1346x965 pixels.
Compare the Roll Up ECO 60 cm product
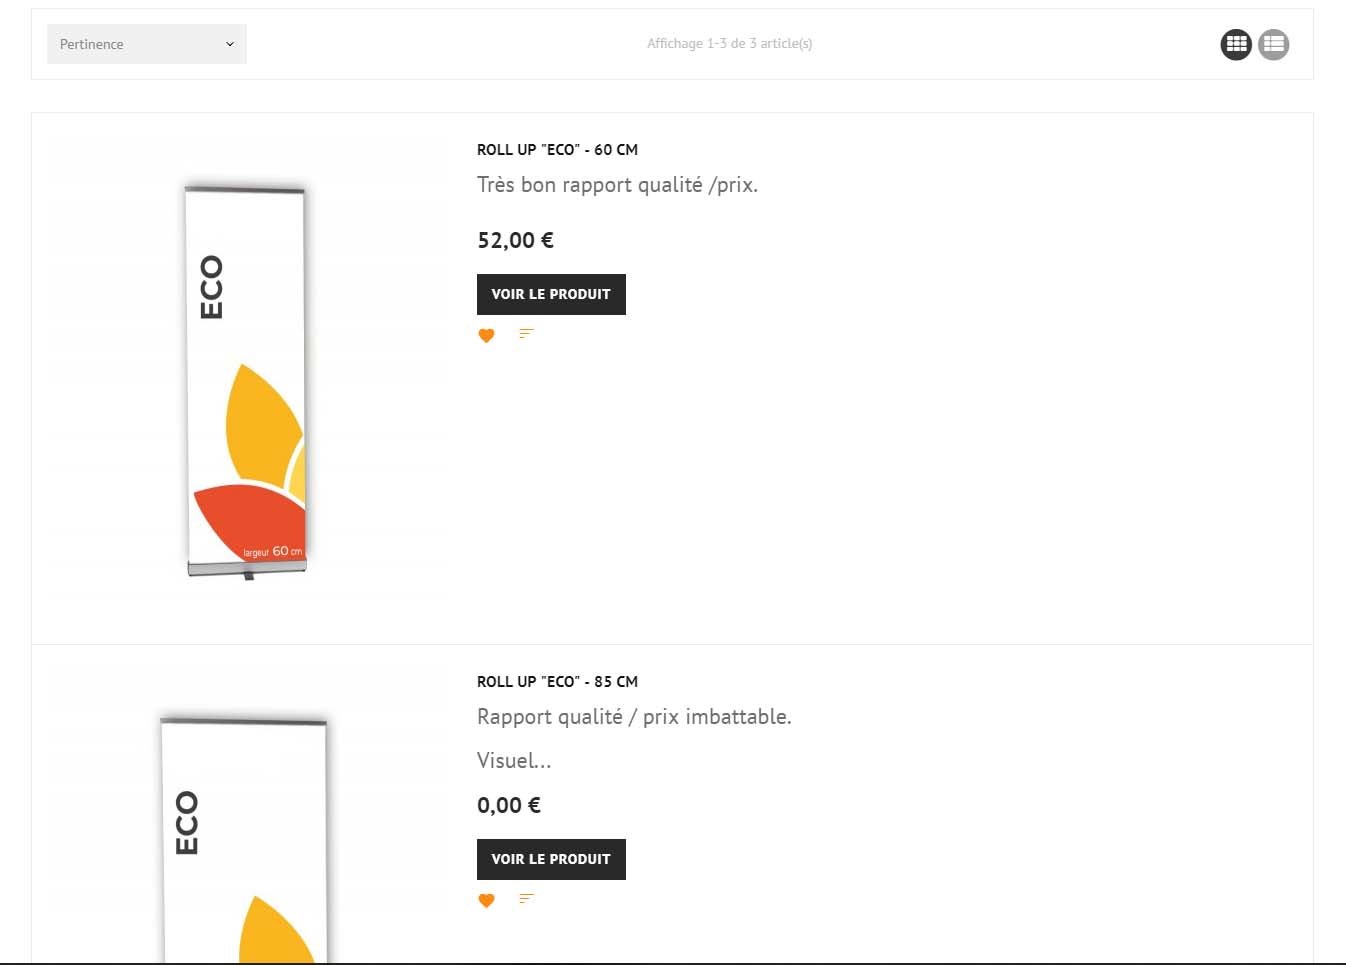point(526,334)
